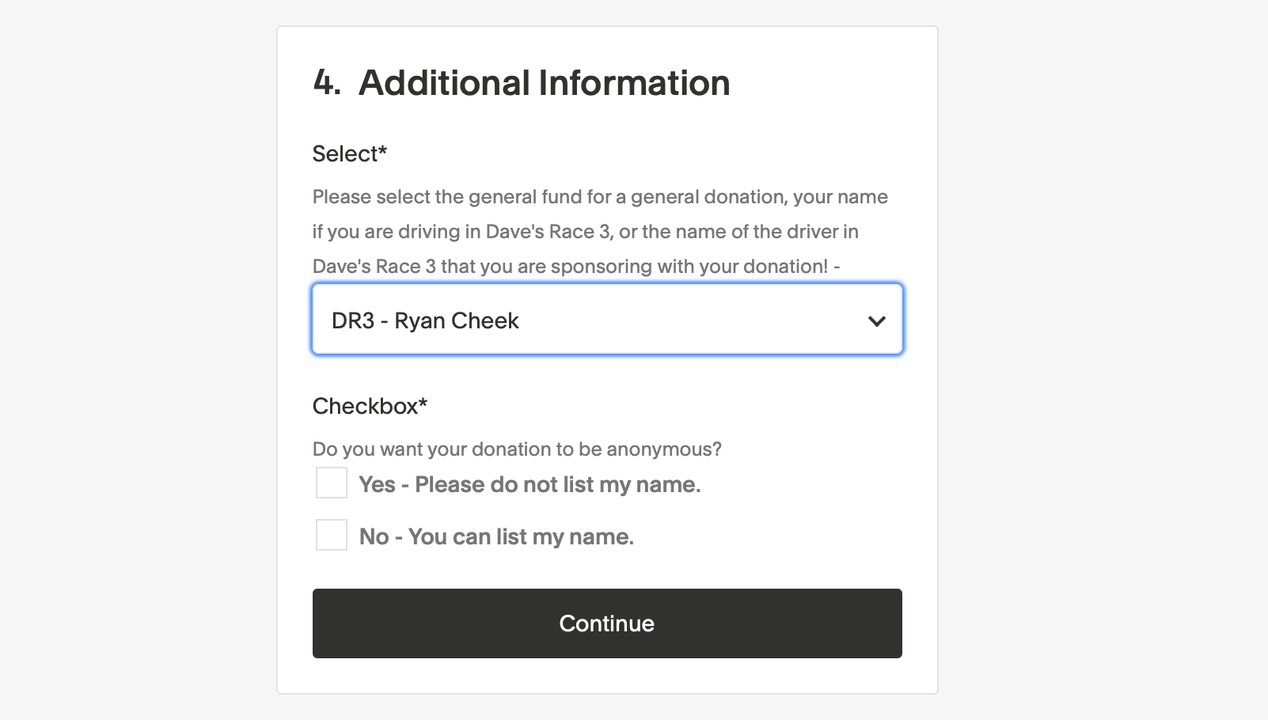Click the required asterisk next to Select
The image size is (1268, 720).
pyautogui.click(x=382, y=150)
